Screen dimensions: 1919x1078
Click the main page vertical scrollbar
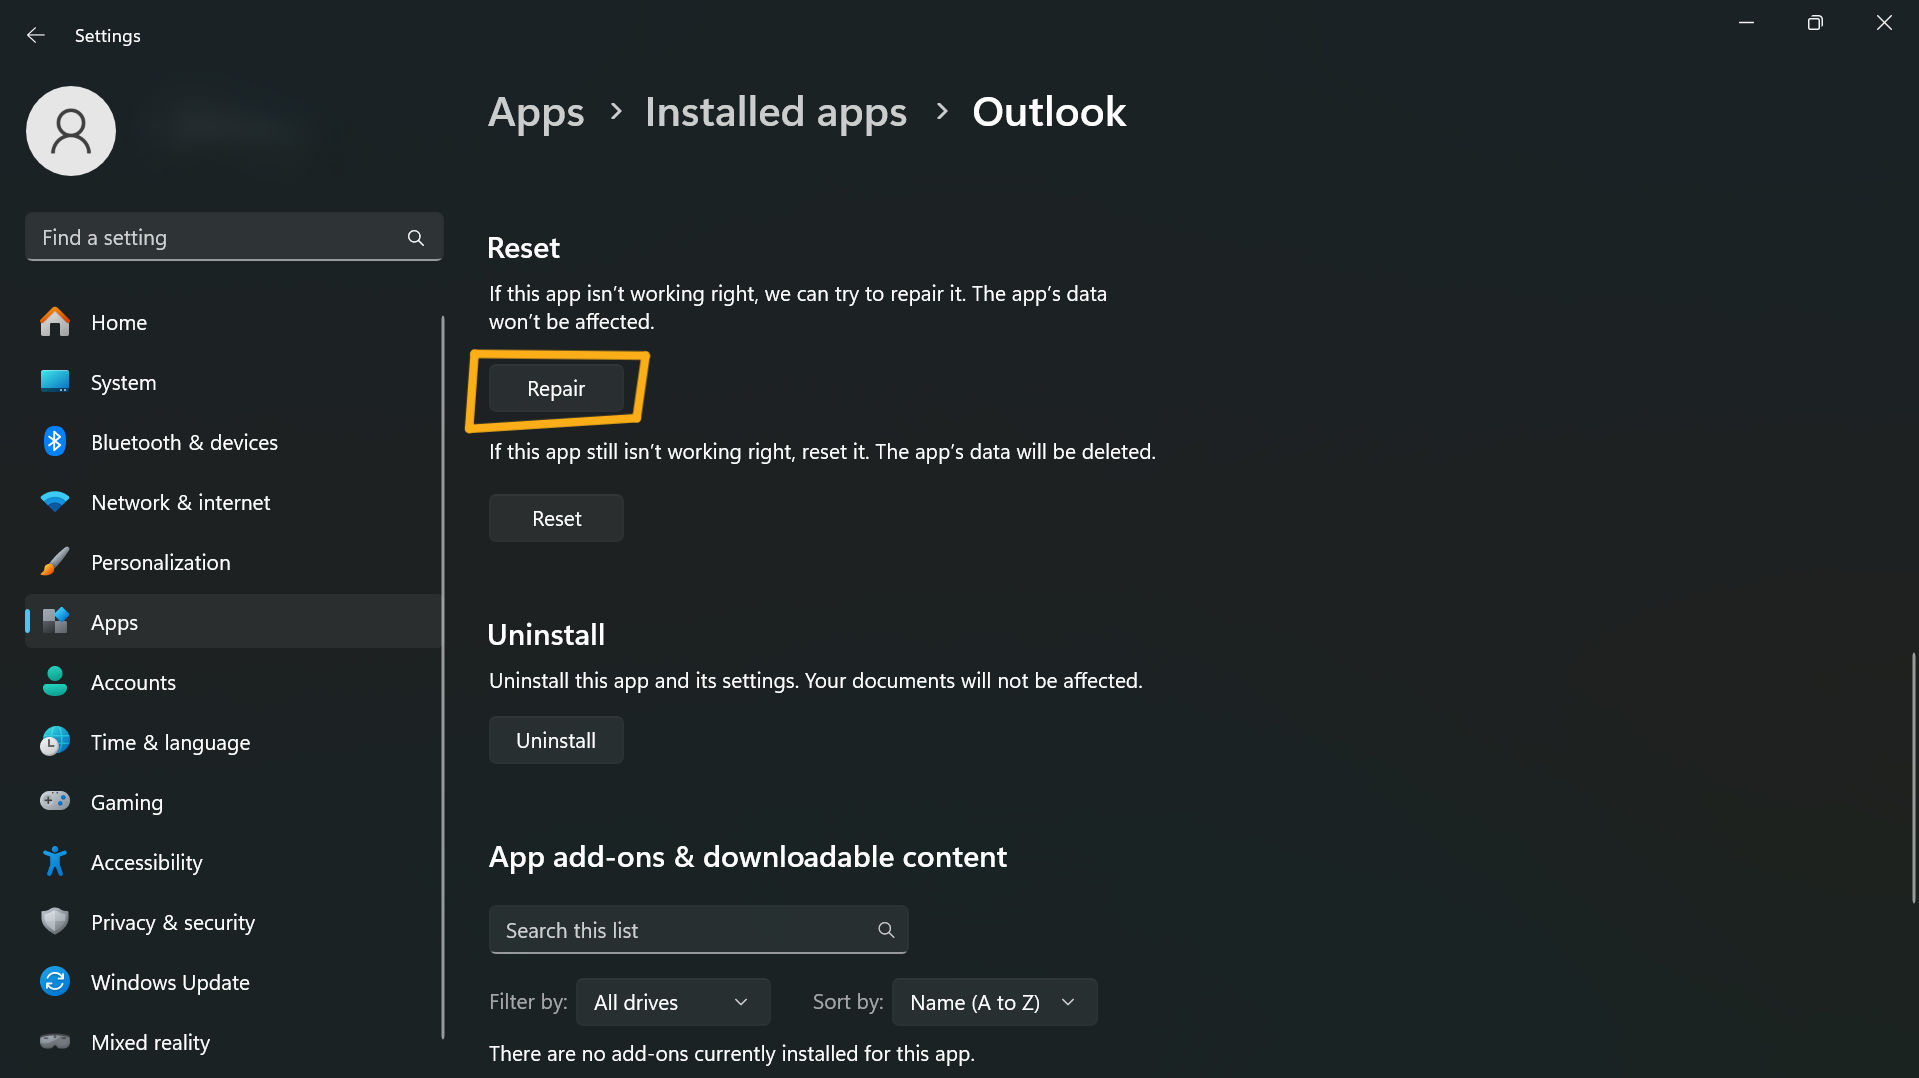click(x=1913, y=778)
